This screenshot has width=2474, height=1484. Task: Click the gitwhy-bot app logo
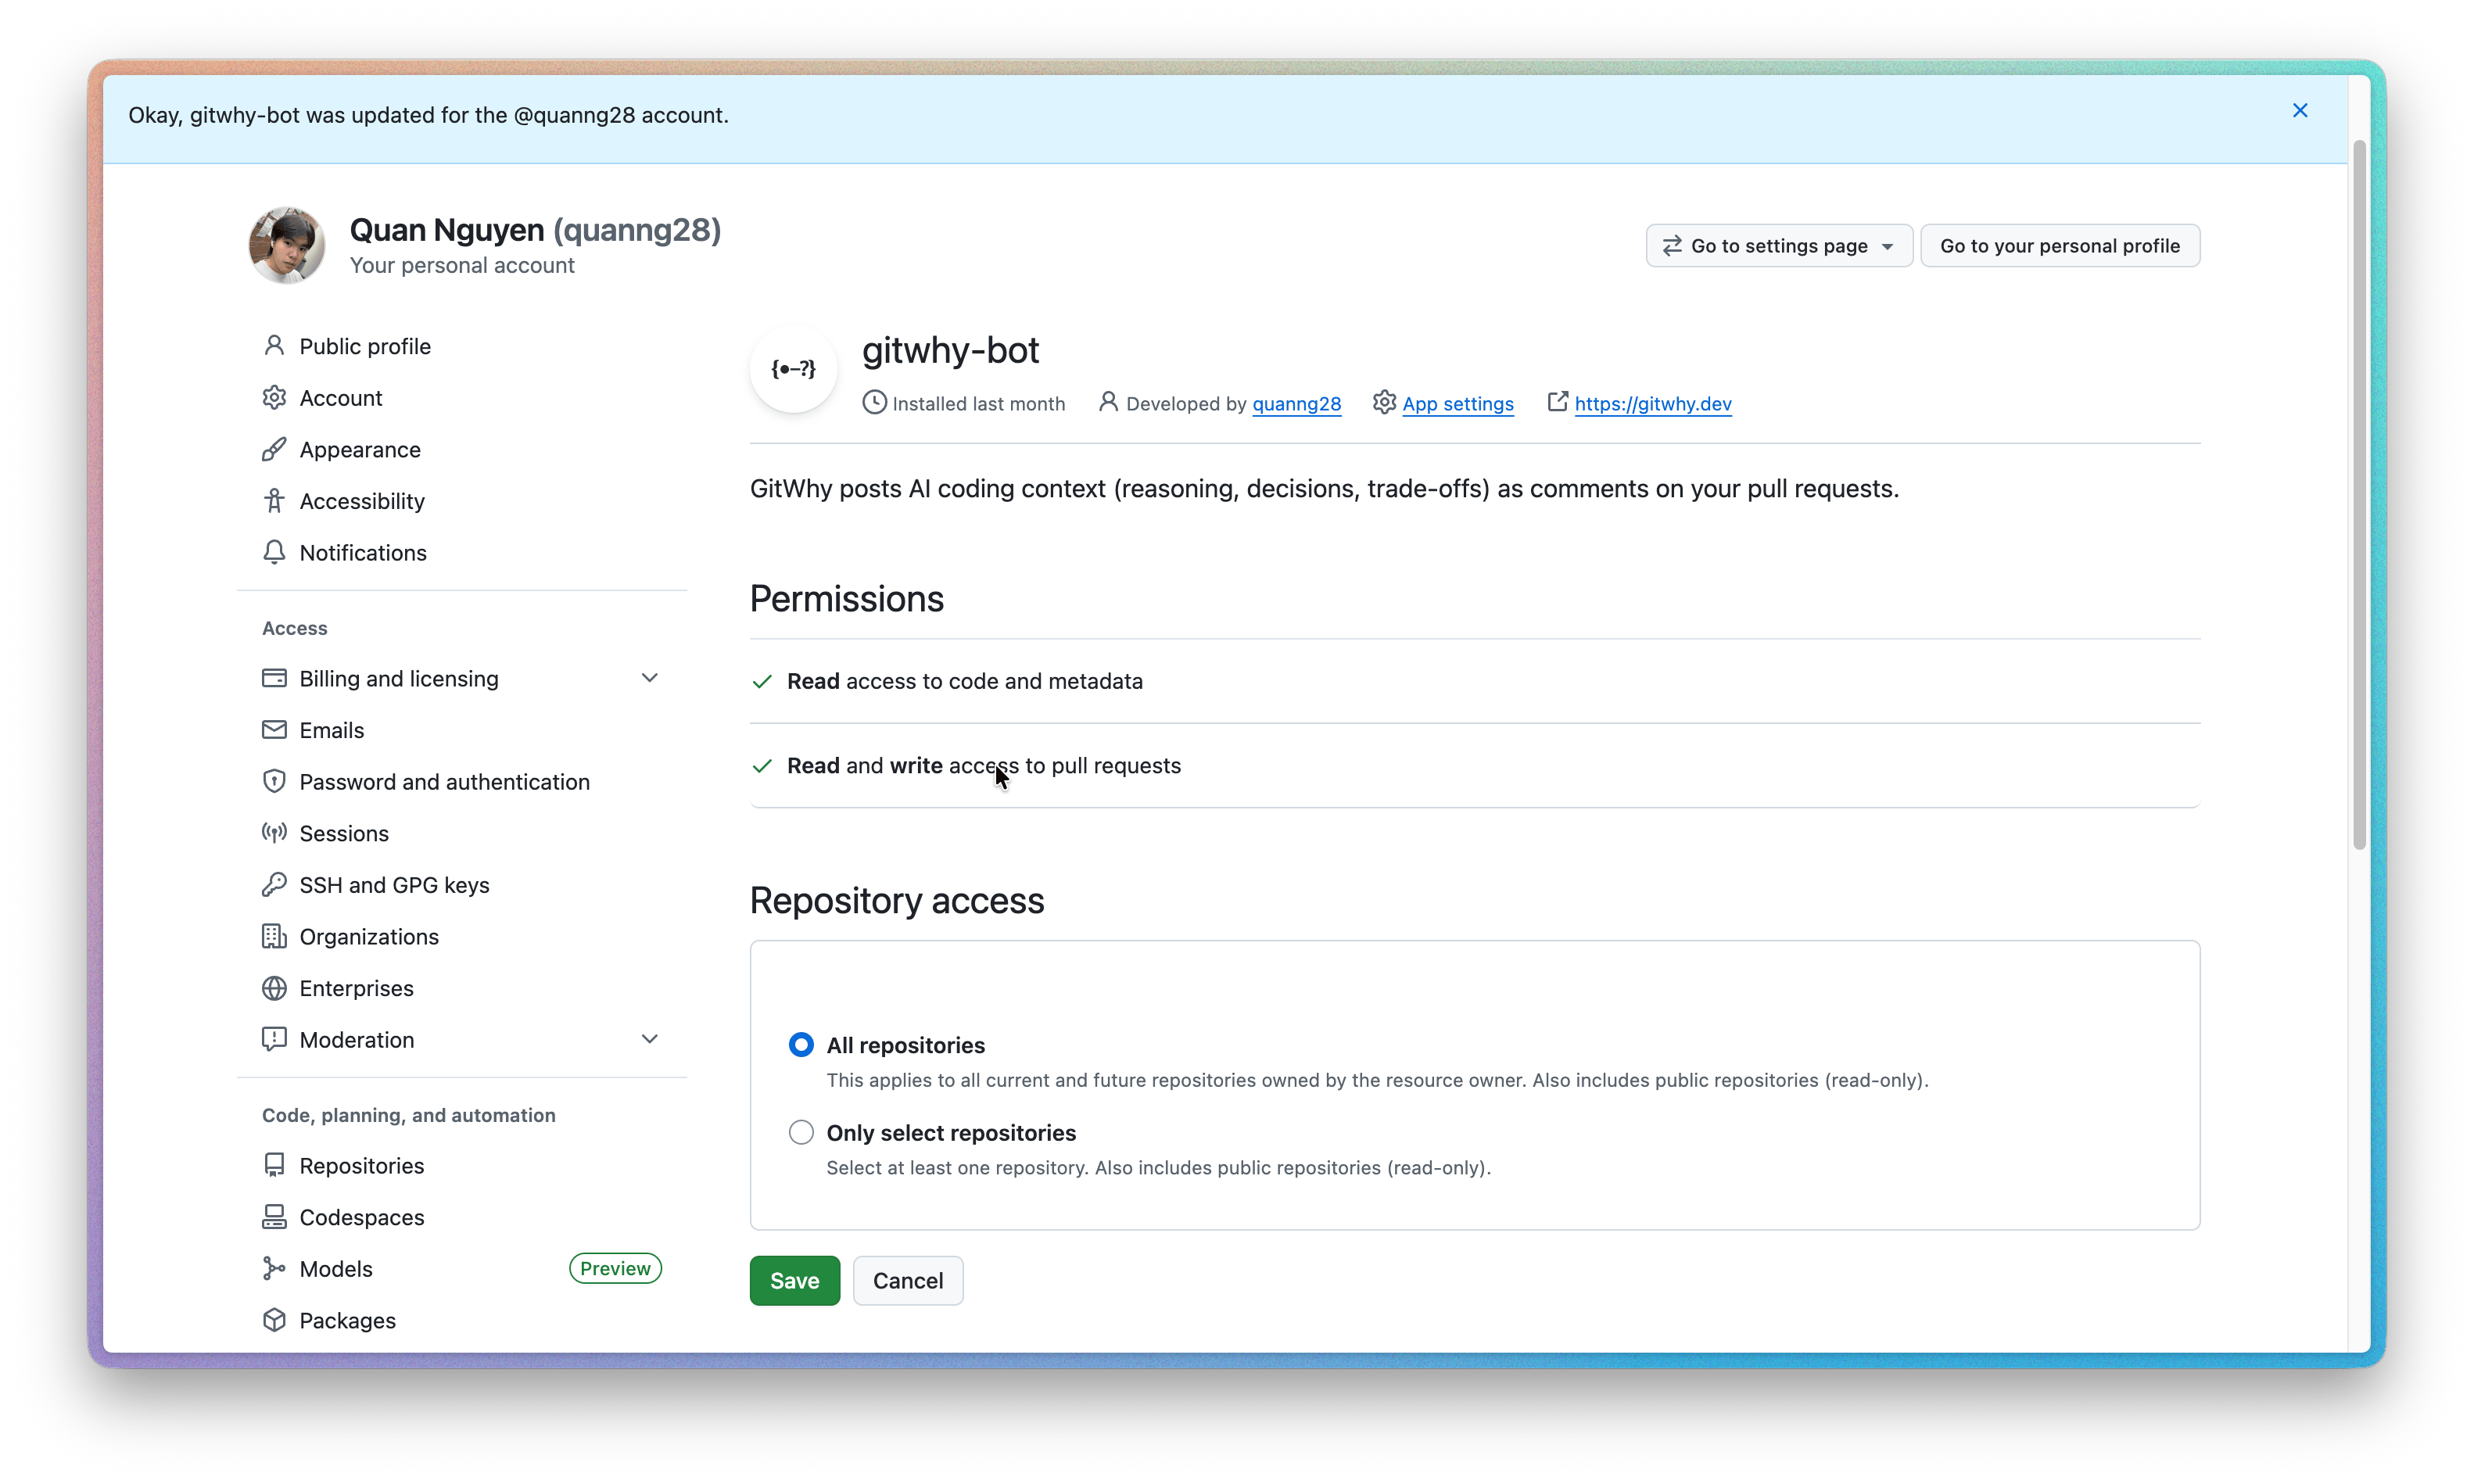(x=794, y=369)
